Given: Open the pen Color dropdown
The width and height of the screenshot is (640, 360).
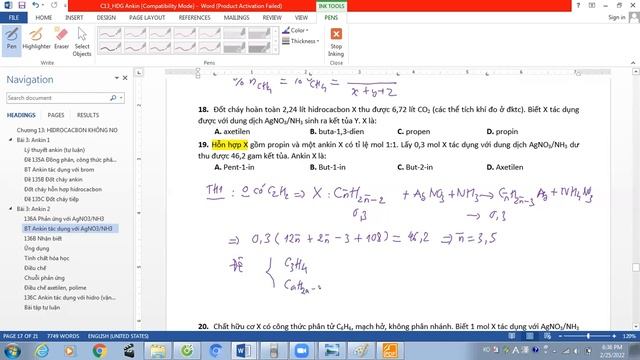Looking at the screenshot, I should click(x=295, y=31).
